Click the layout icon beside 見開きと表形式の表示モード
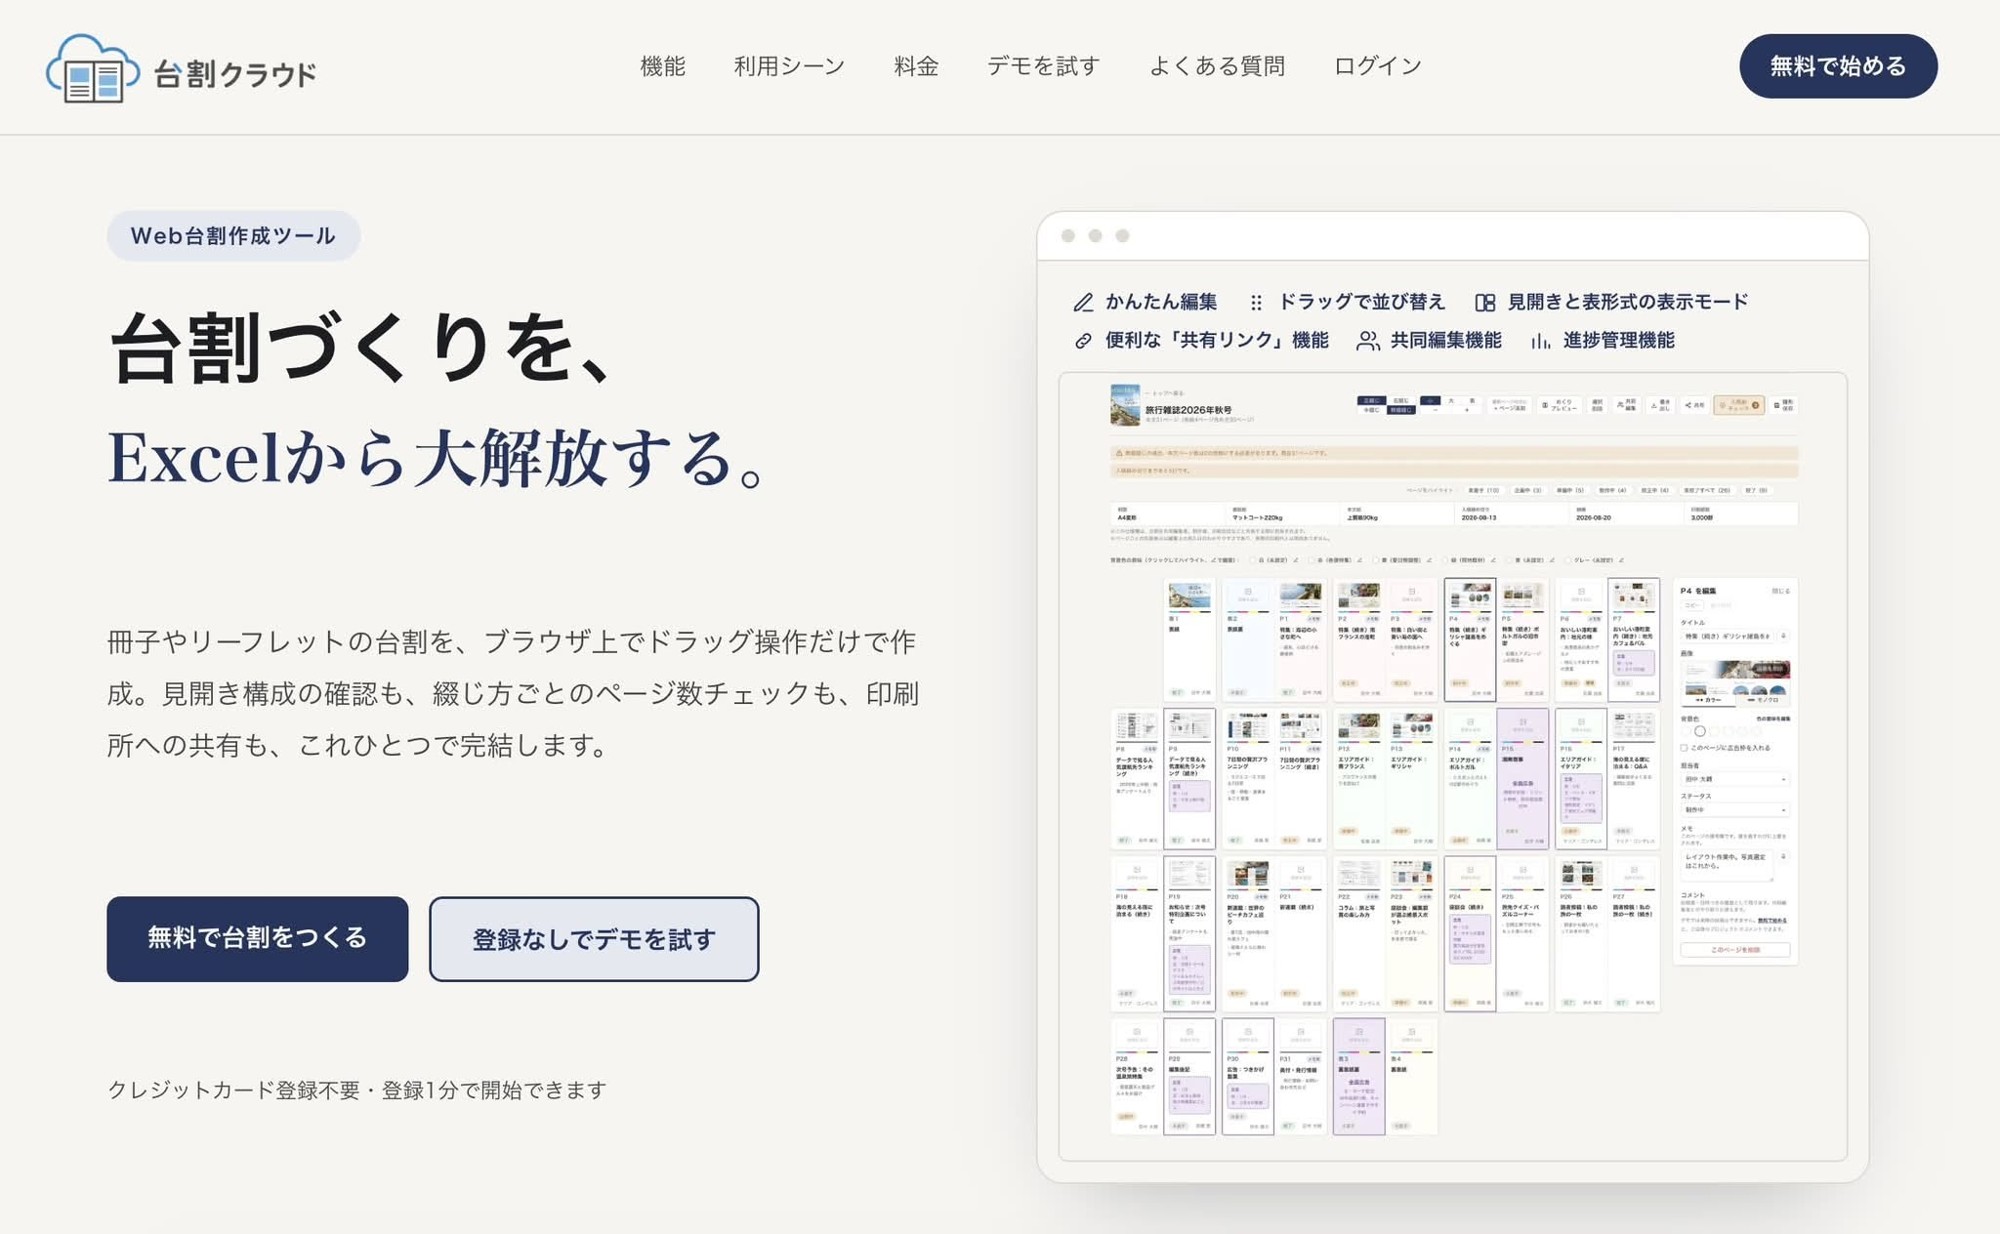The image size is (2000, 1234). 1485,302
